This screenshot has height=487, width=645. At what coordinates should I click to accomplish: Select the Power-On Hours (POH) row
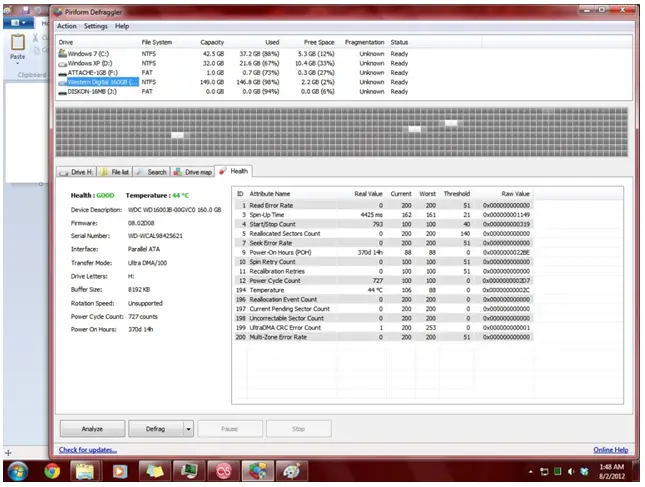(x=383, y=253)
